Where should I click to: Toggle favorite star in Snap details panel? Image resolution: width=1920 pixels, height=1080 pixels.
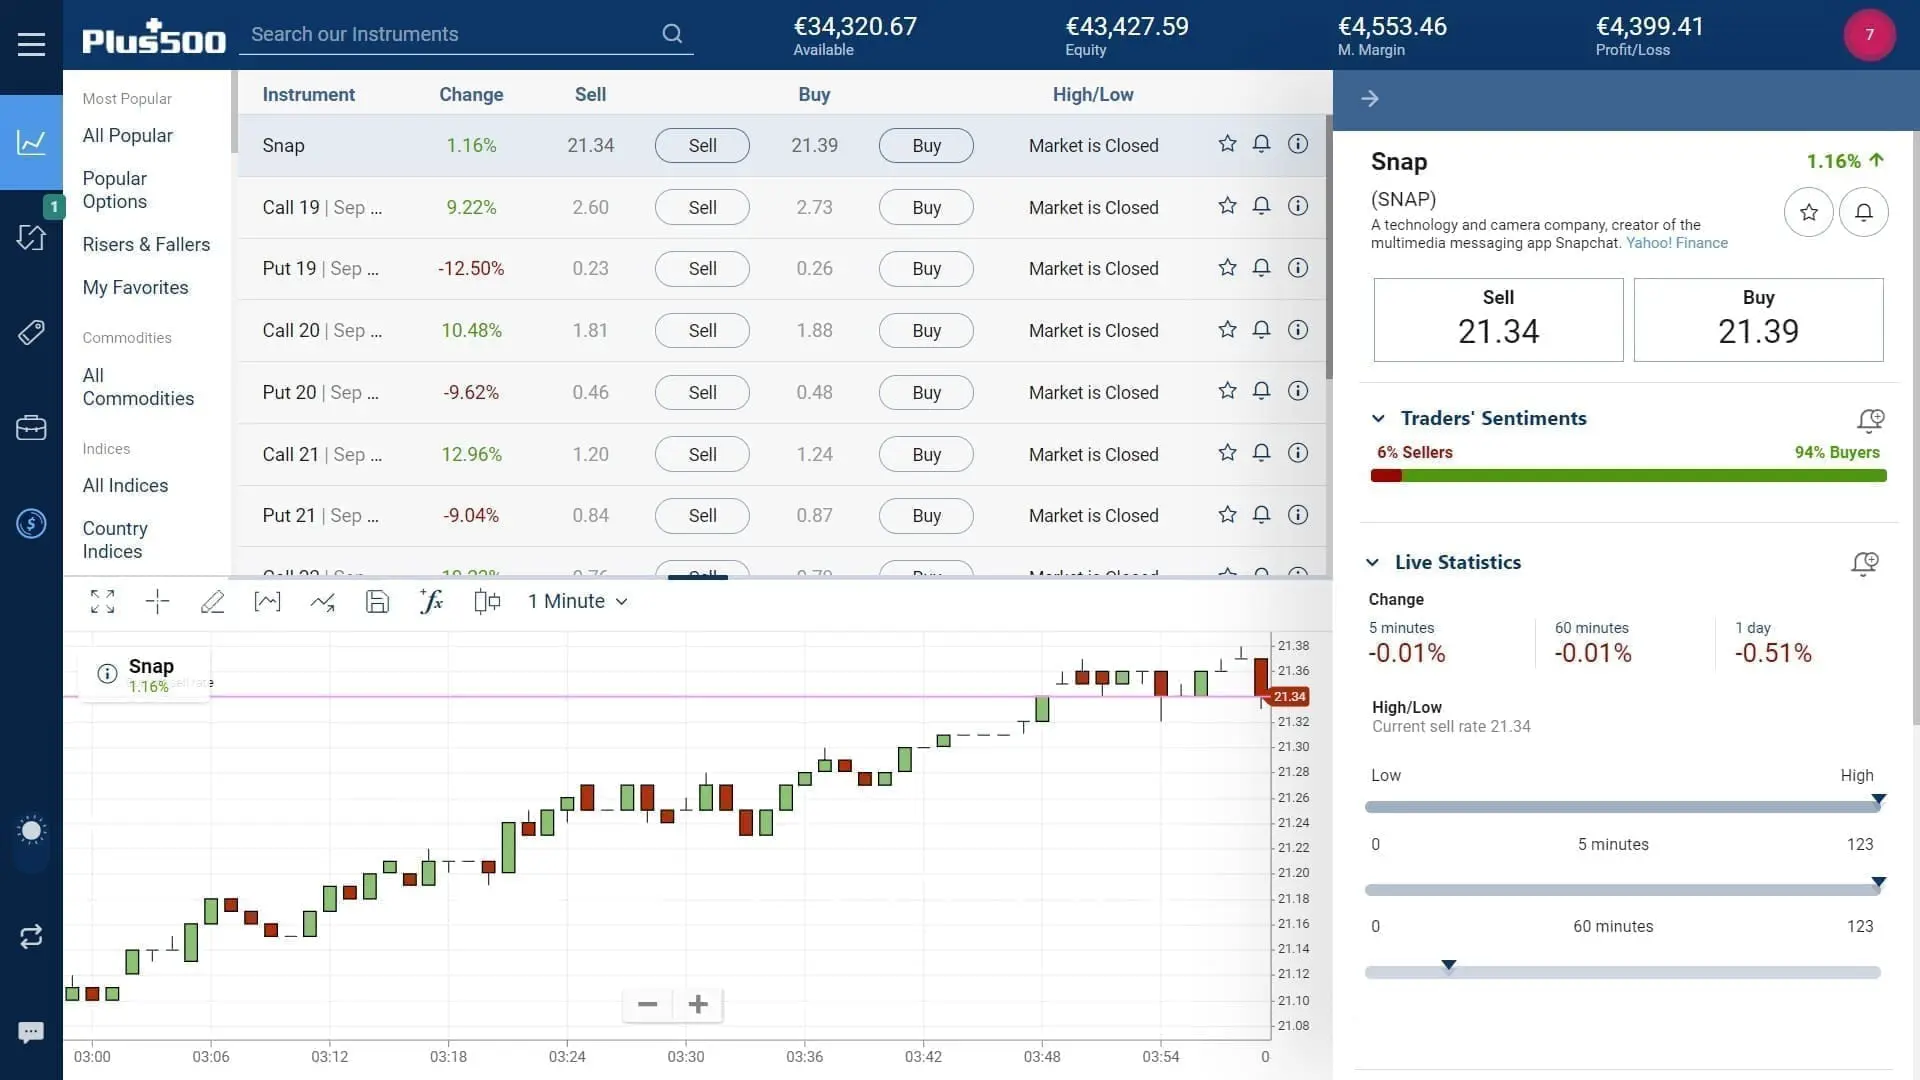point(1808,212)
